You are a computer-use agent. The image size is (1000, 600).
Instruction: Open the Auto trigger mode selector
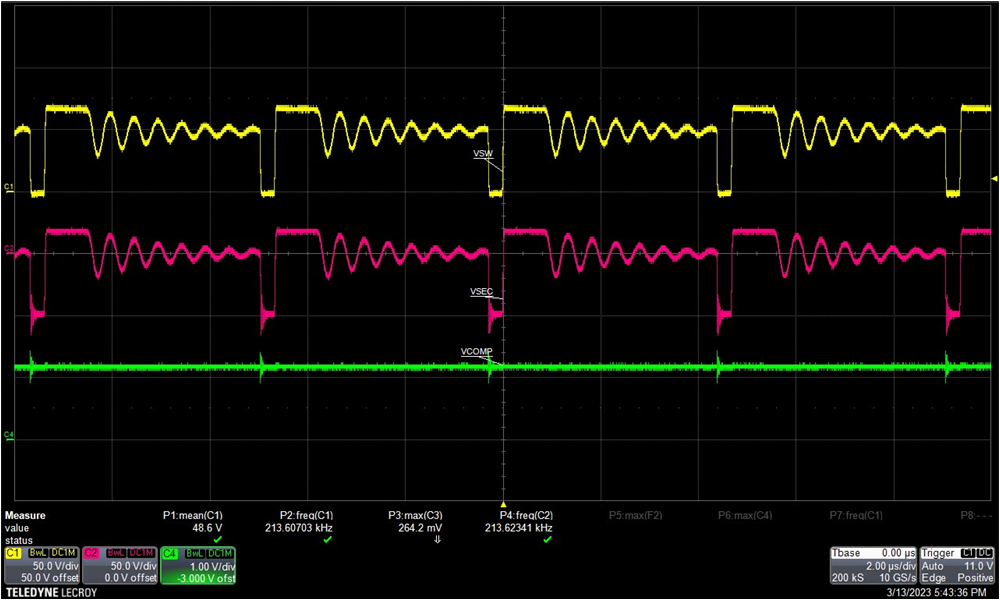pos(932,566)
